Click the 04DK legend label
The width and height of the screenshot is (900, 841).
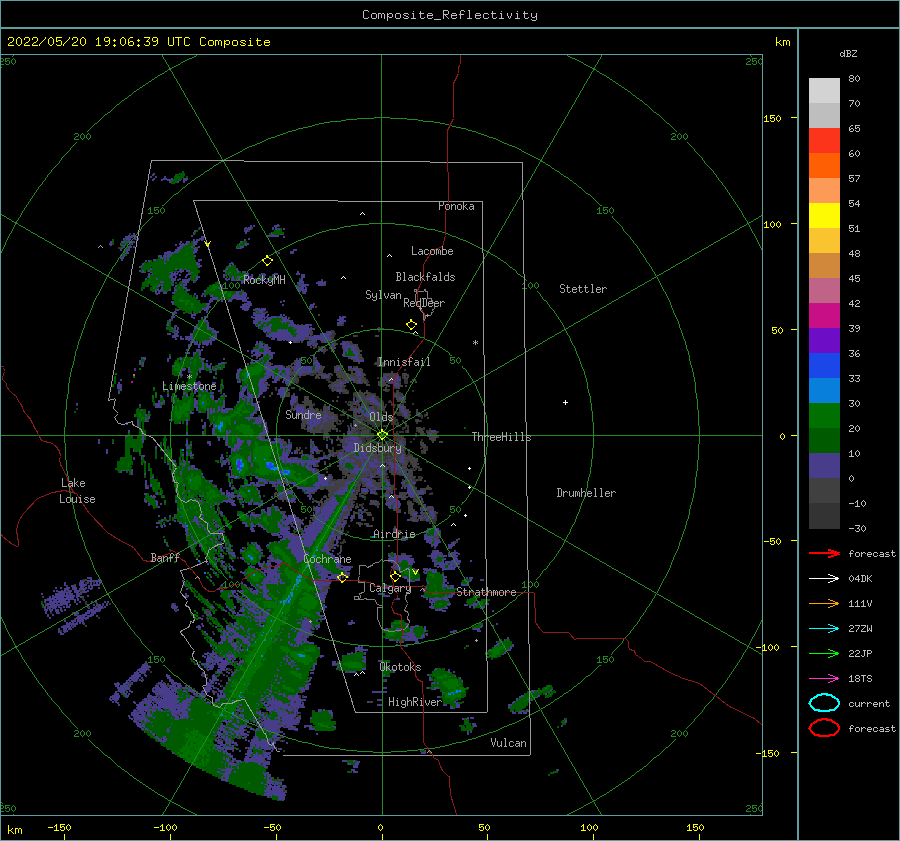(860, 579)
